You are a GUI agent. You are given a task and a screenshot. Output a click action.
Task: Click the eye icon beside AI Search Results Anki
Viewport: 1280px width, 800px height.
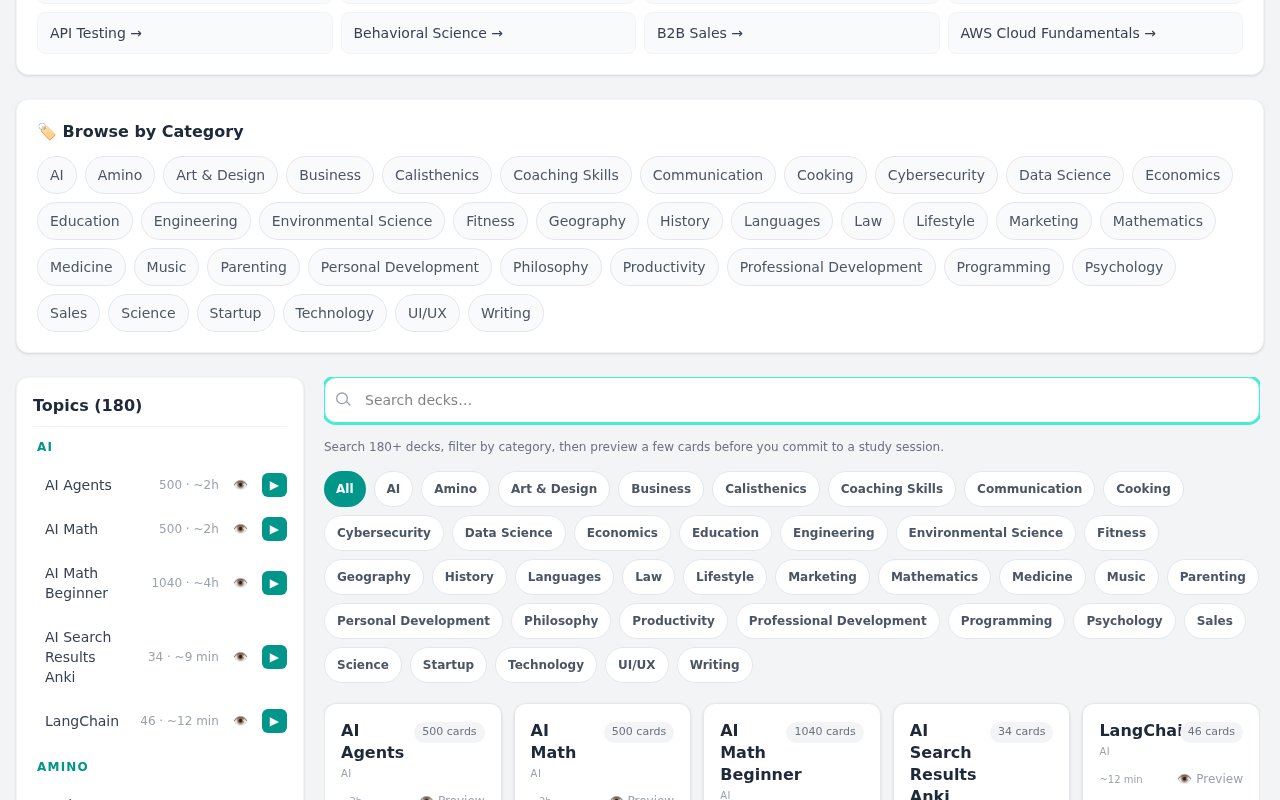click(240, 657)
